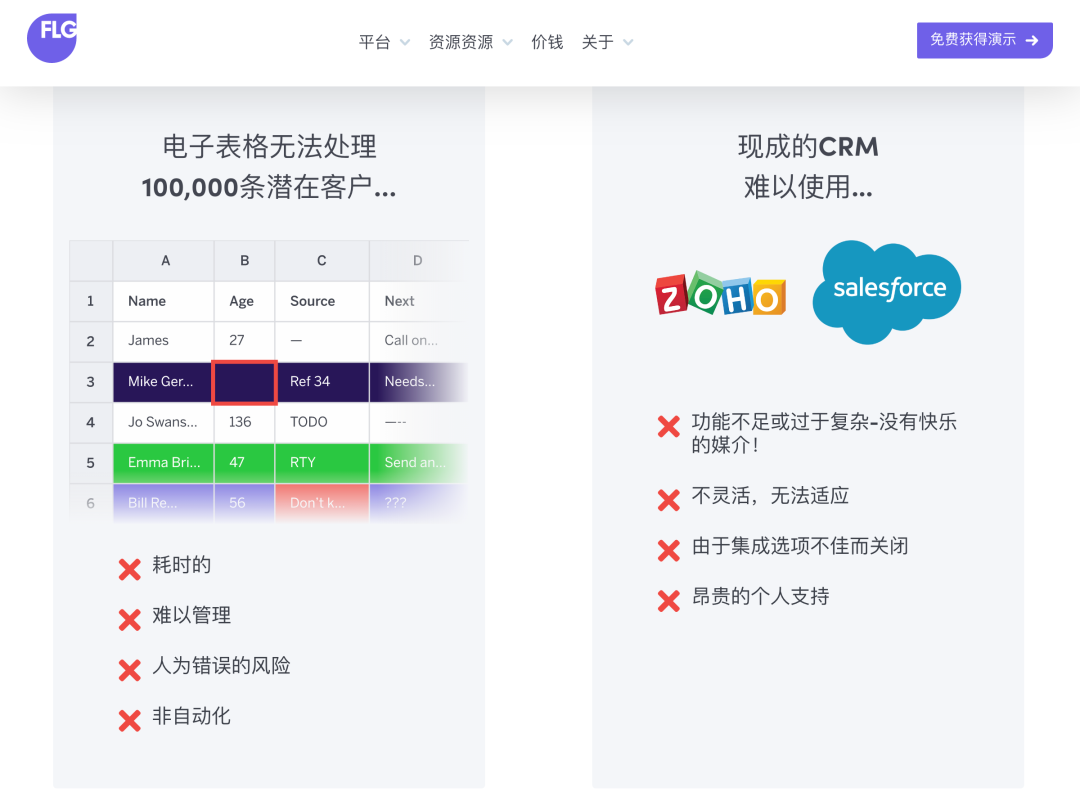1080x810 pixels.
Task: Select the Call on... cell
Action: click(419, 340)
